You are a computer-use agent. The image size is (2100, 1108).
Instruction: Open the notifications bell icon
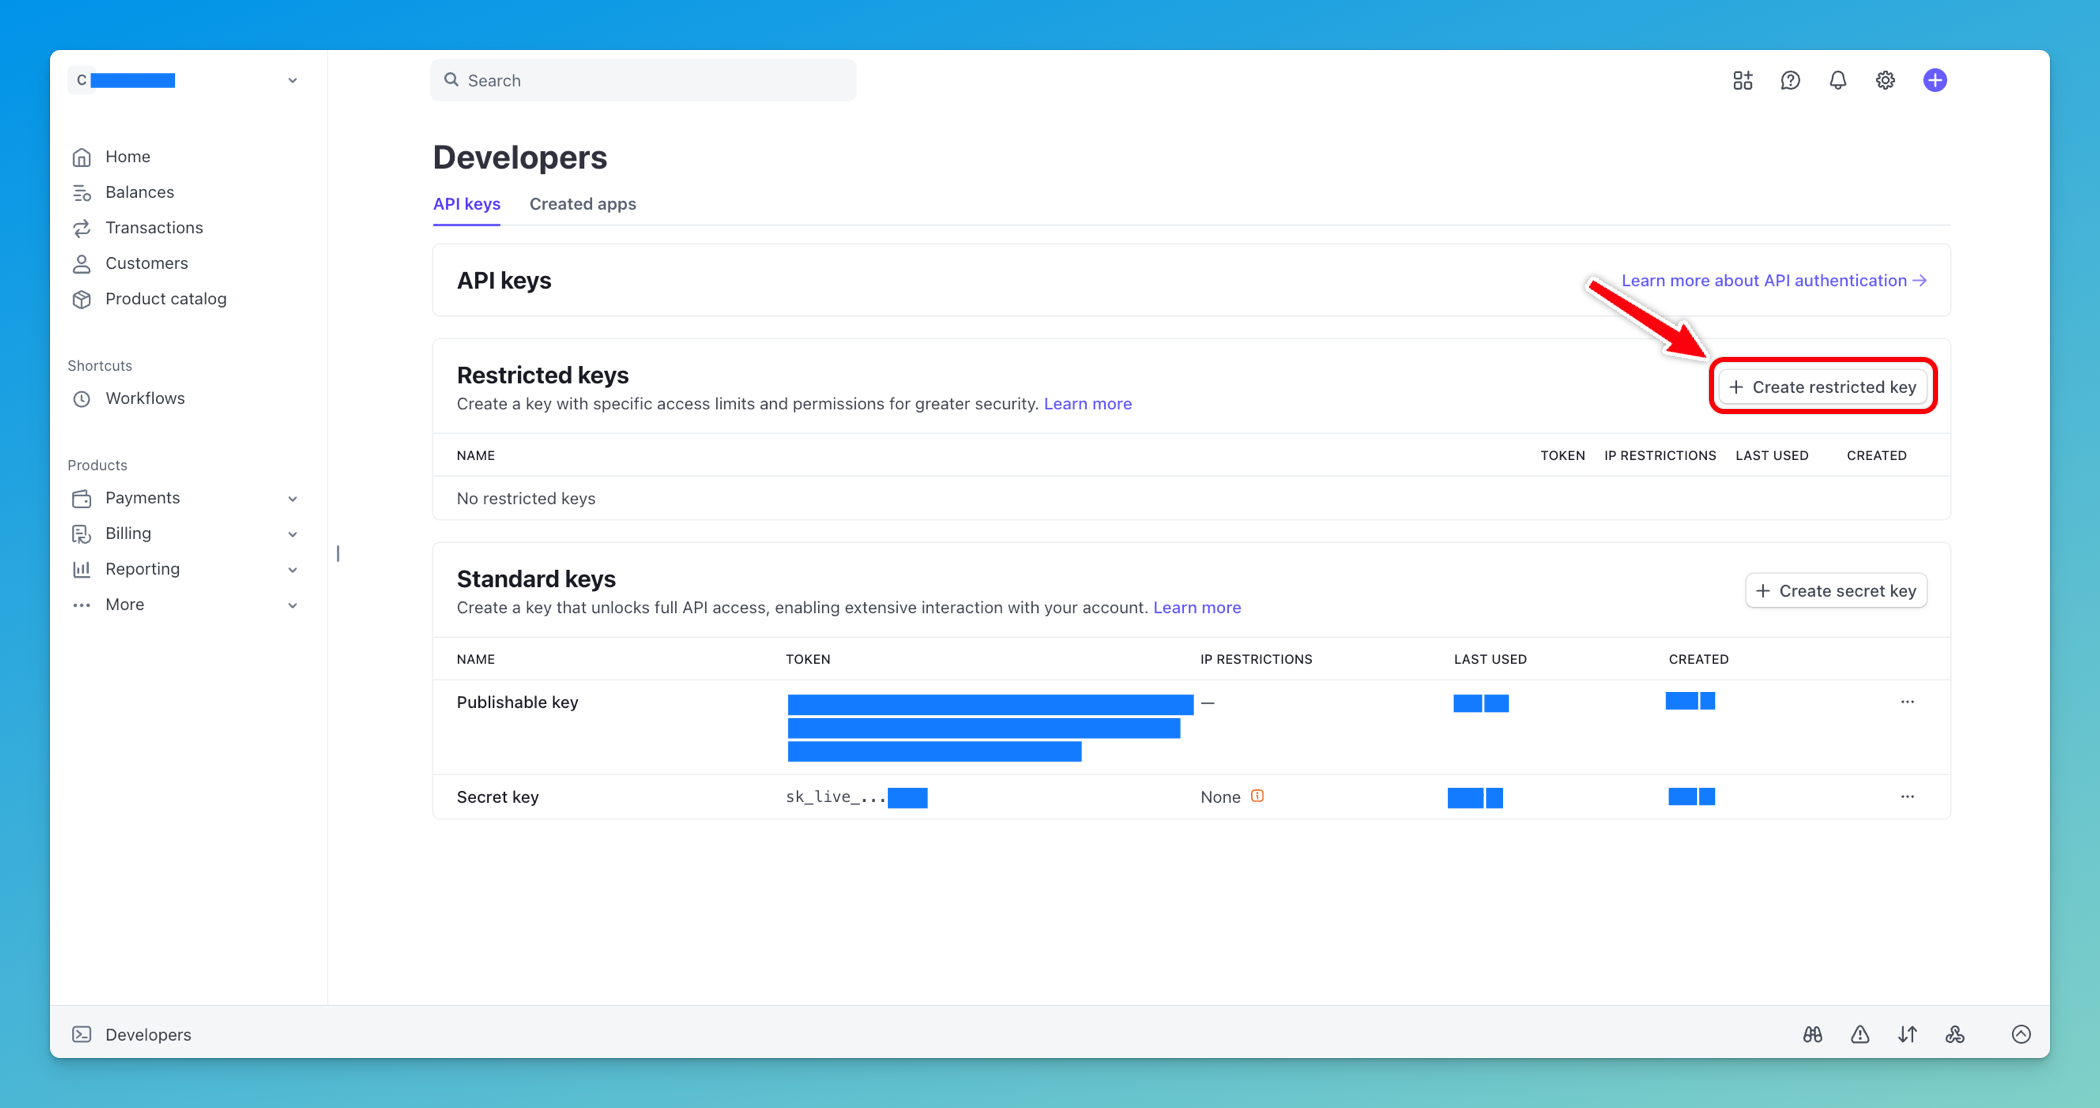tap(1838, 81)
